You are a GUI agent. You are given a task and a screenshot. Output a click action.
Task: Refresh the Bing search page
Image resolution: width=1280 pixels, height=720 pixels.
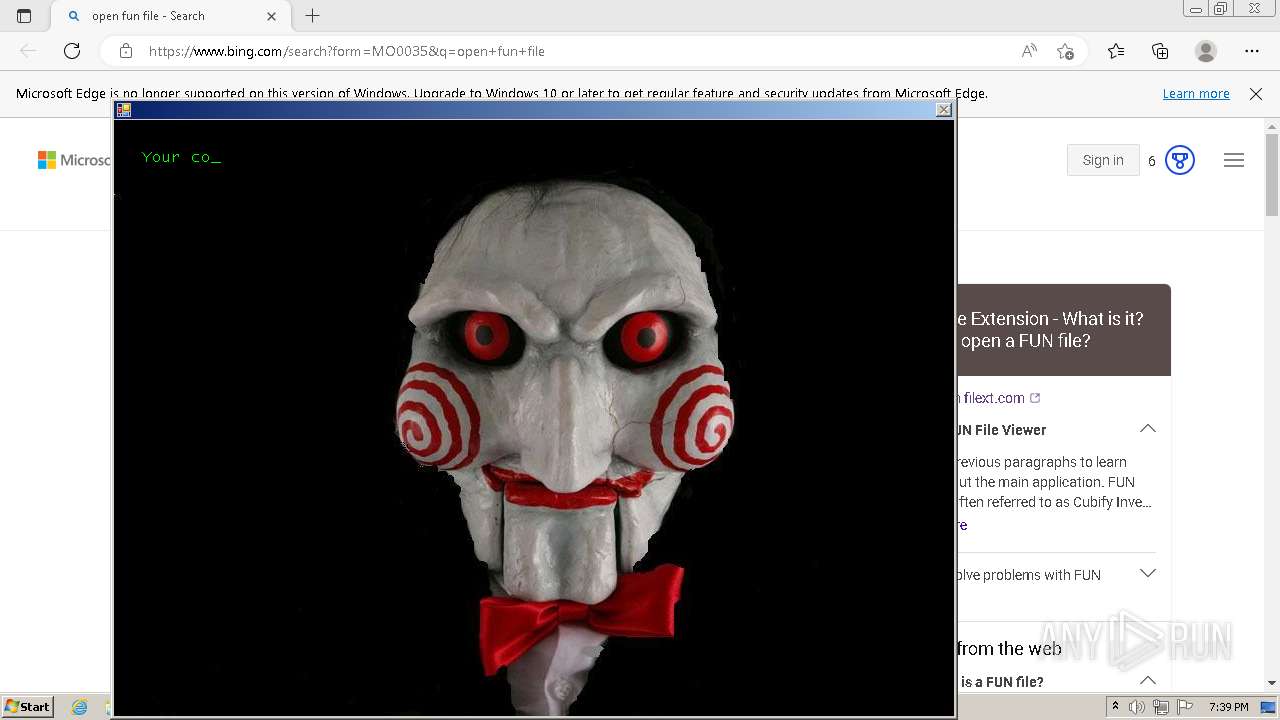tap(72, 51)
